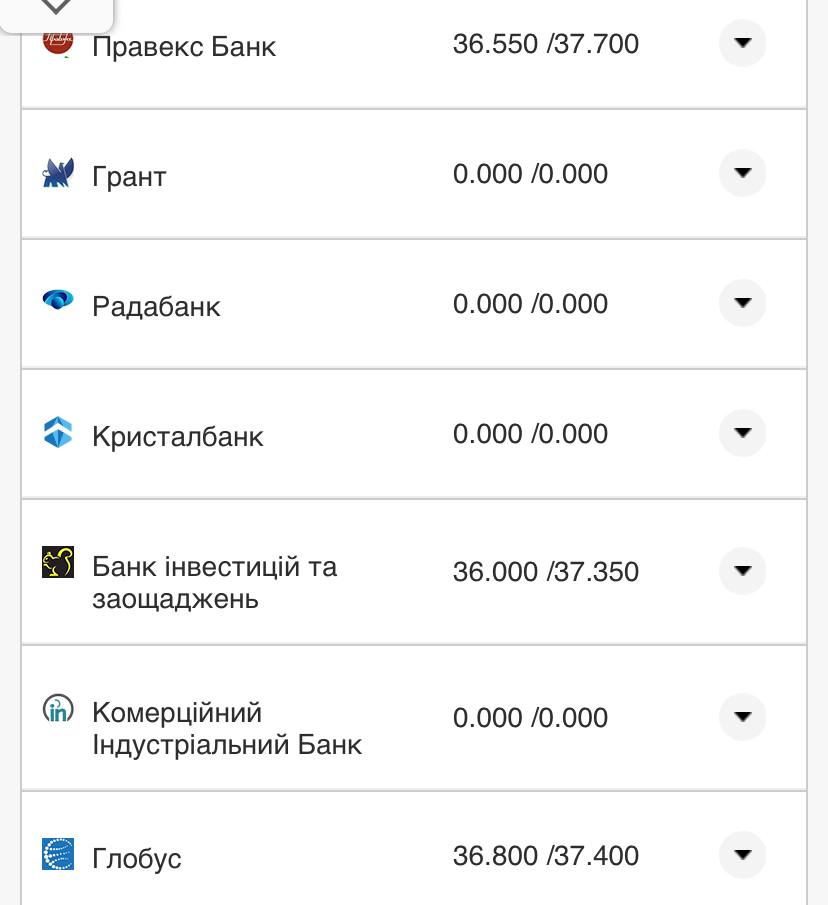The image size is (828, 905).
Task: Expand Комерційний Індустріальний Банк row arrow
Action: (742, 717)
